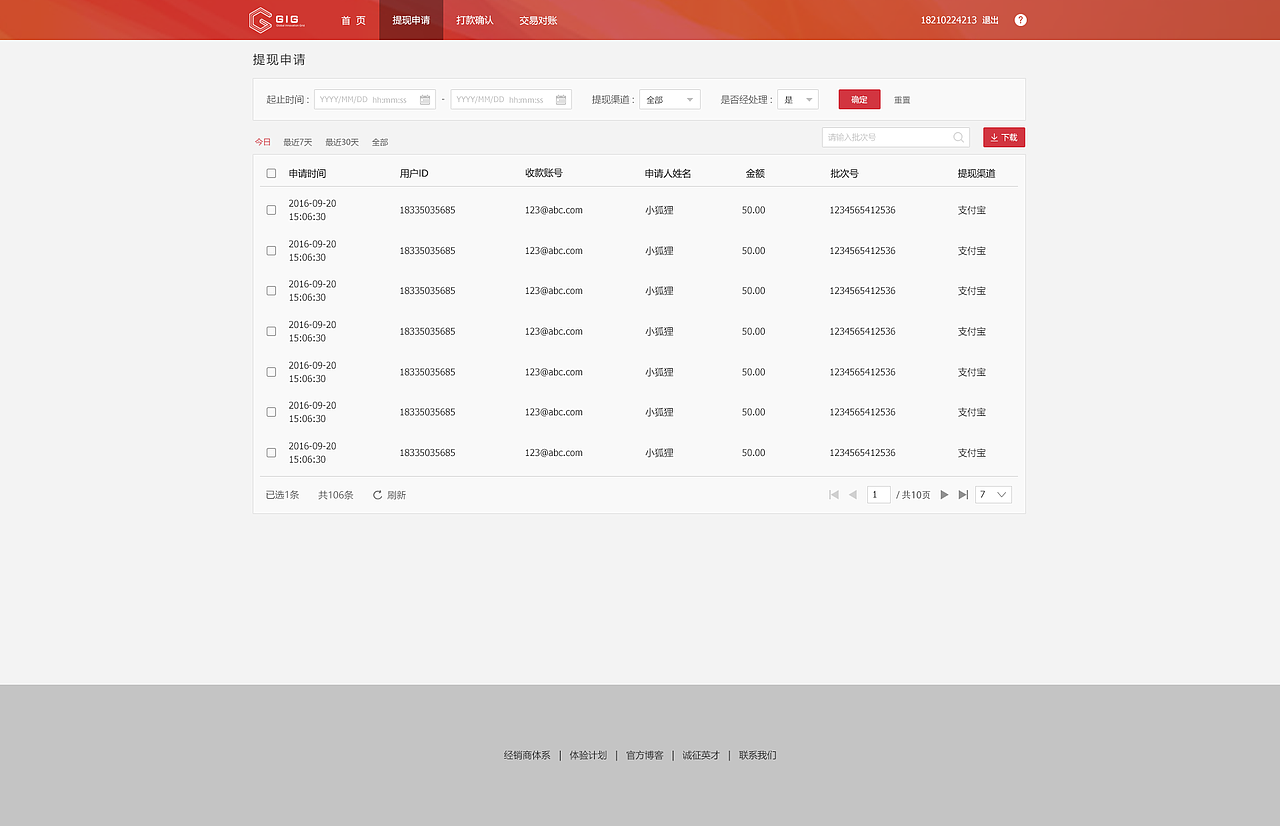Click the refresh circular arrow icon
Viewport: 1280px width, 826px height.
point(378,495)
